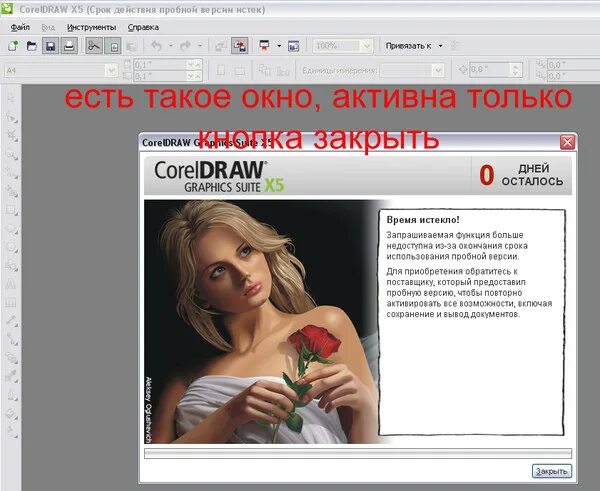Open the Application launcher dropdown arrow
Viewport: 600px width, 491px height.
pyautogui.click(x=279, y=46)
